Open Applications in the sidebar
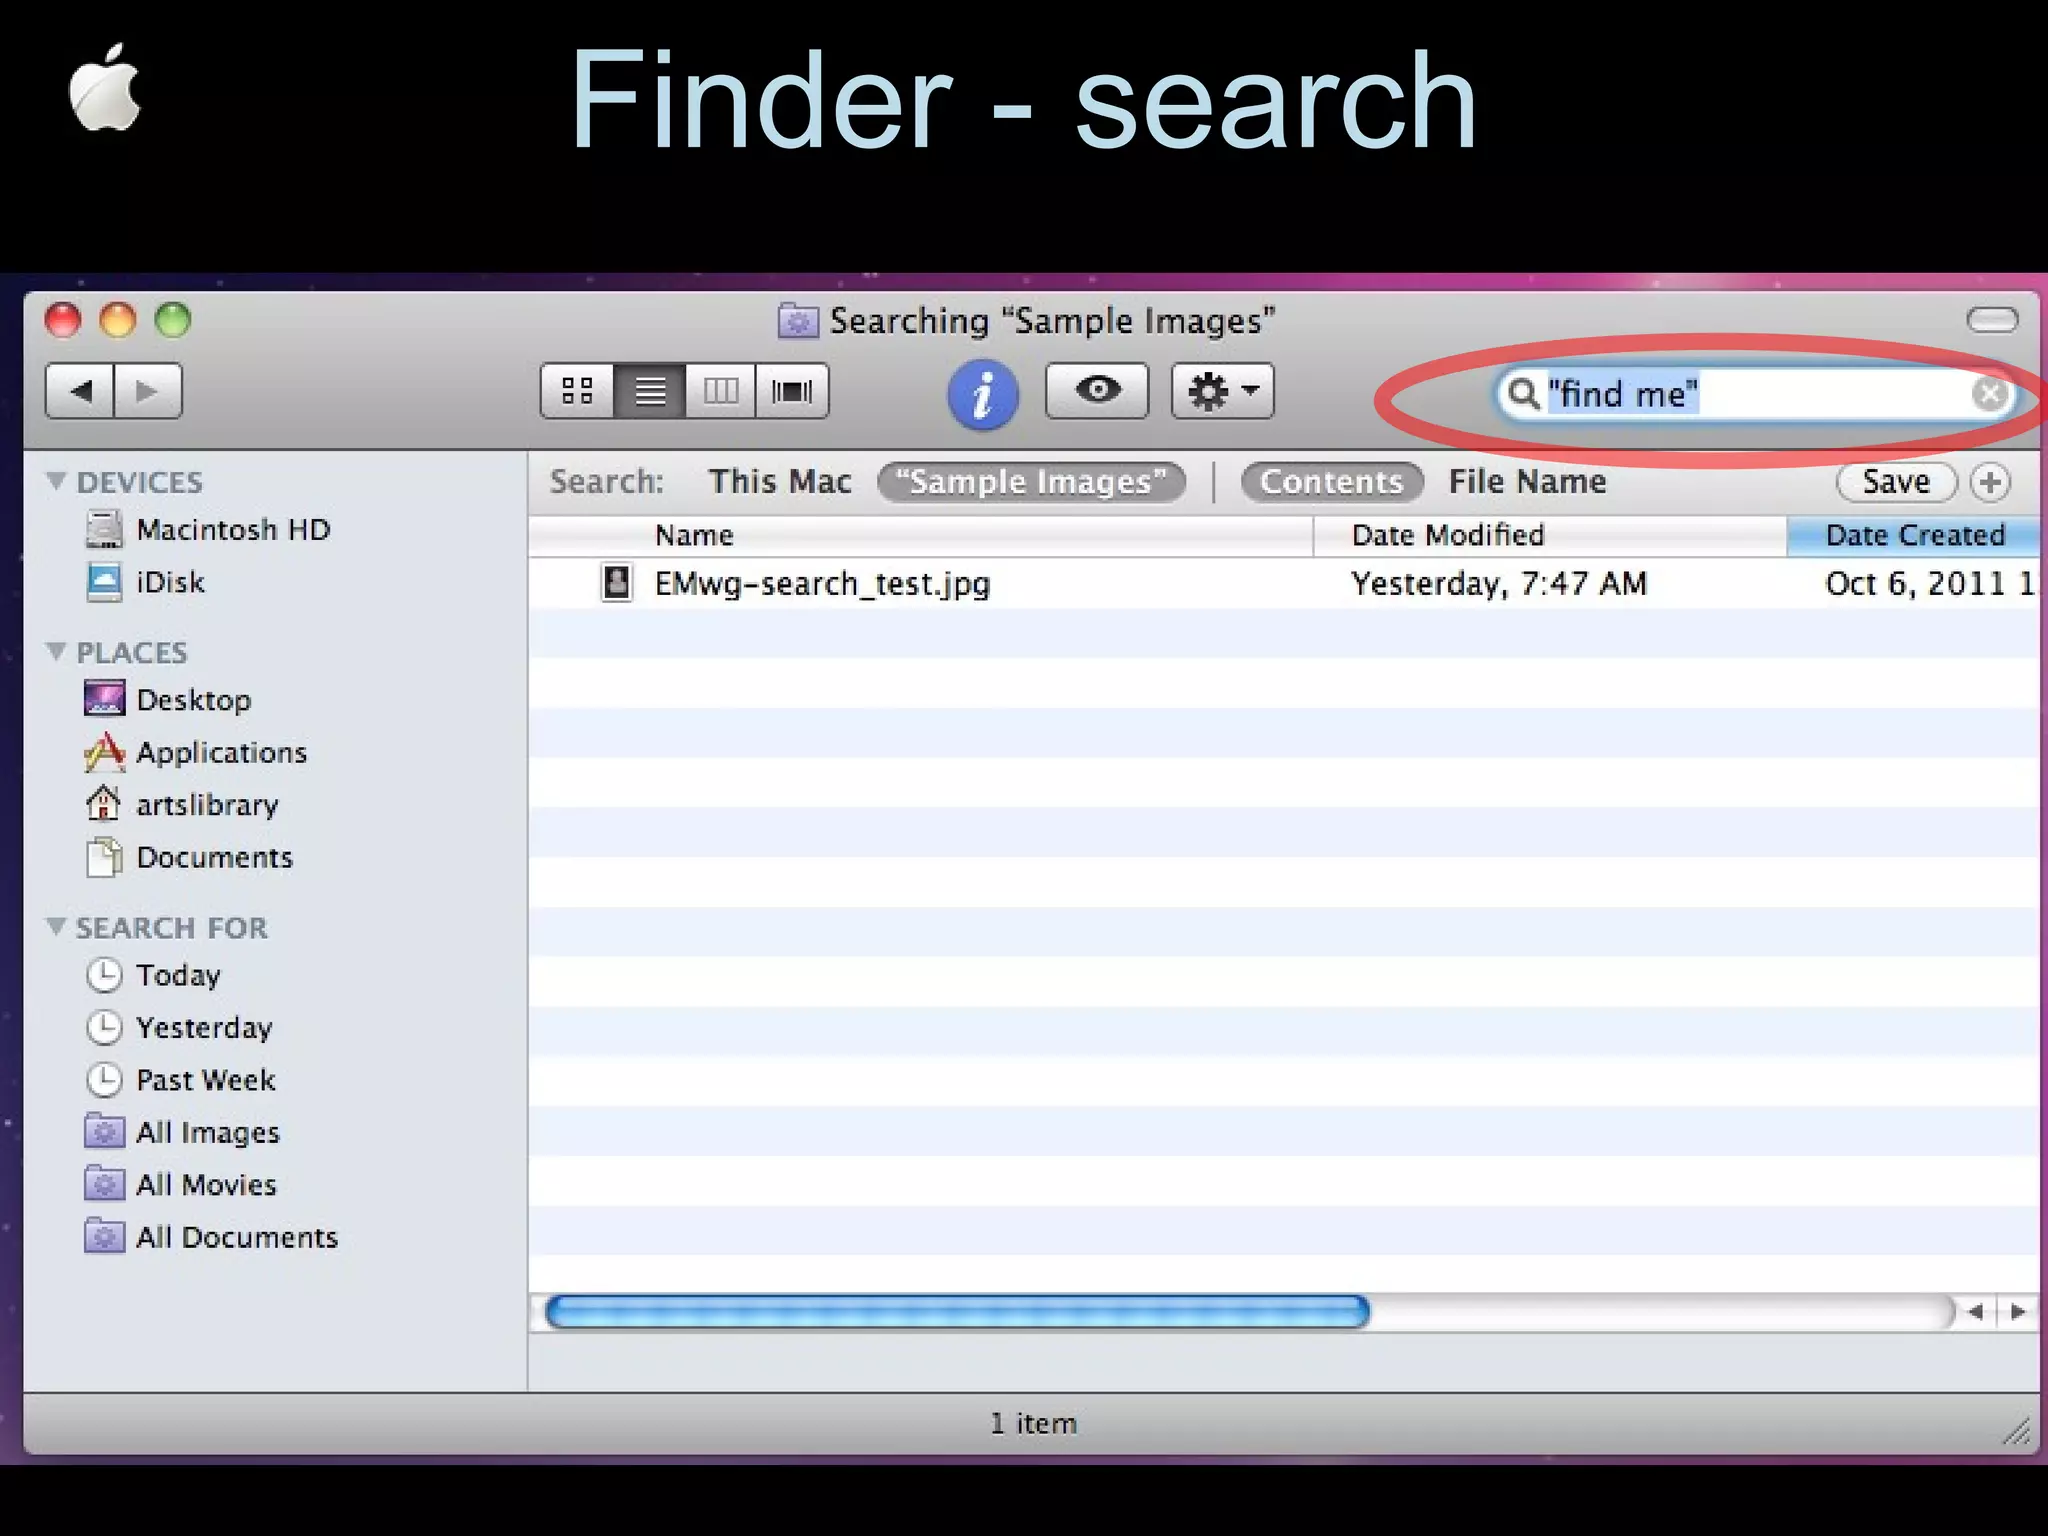2048x1536 pixels. pyautogui.click(x=196, y=752)
